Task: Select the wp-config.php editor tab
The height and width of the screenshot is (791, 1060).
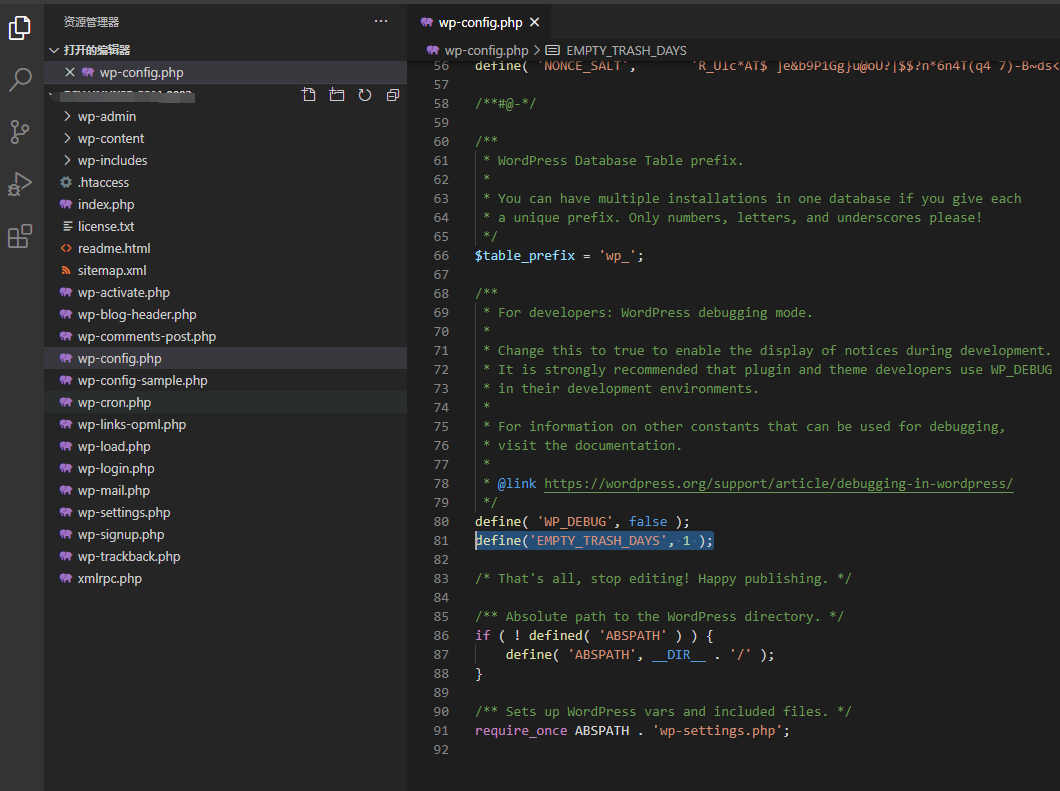Action: 480,22
